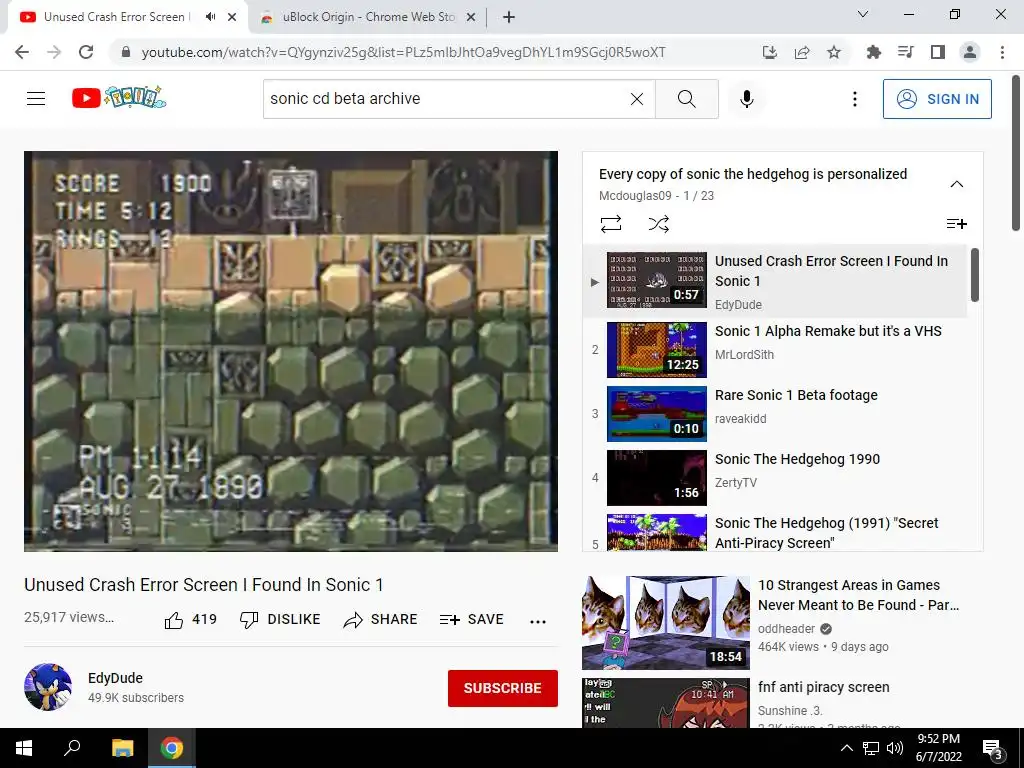This screenshot has height=768, width=1024.
Task: Play Rare Sonic 1 Beta footage thumbnail
Action: pos(656,413)
